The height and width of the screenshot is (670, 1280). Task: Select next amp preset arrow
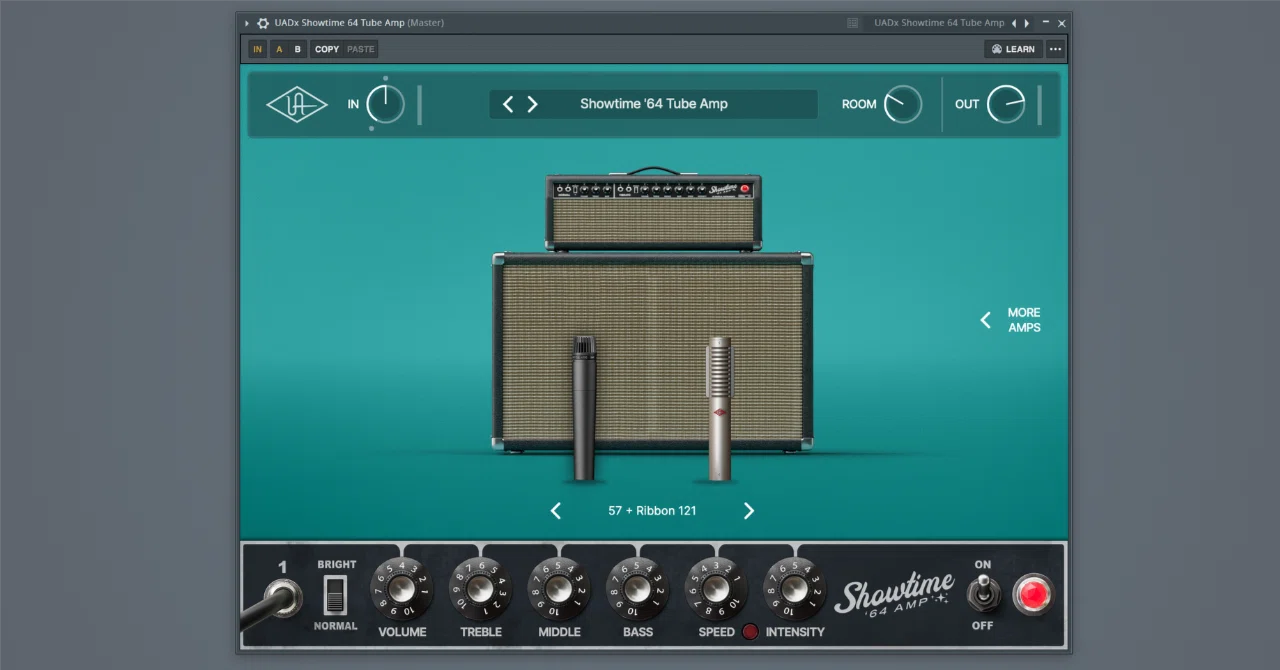coord(532,104)
